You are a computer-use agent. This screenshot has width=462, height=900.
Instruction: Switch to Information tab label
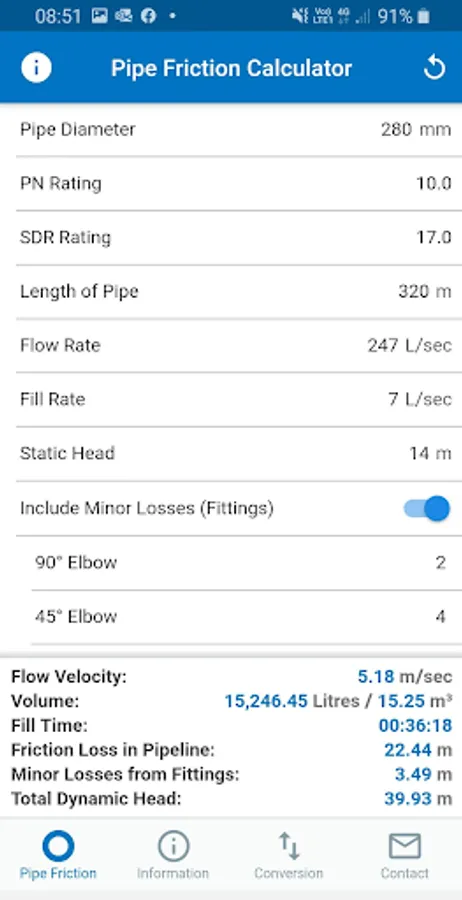173,874
